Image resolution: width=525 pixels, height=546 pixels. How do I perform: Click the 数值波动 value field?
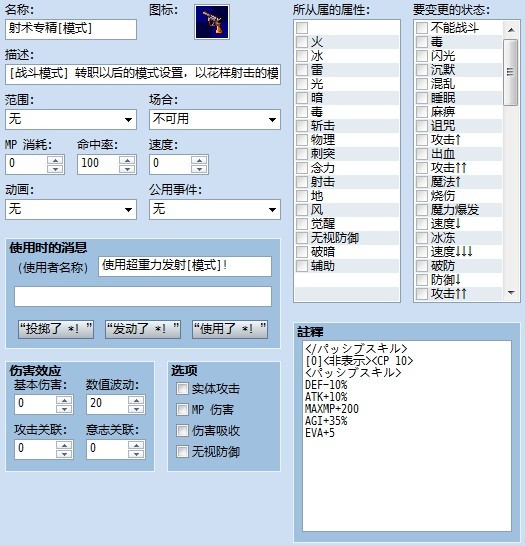point(107,404)
